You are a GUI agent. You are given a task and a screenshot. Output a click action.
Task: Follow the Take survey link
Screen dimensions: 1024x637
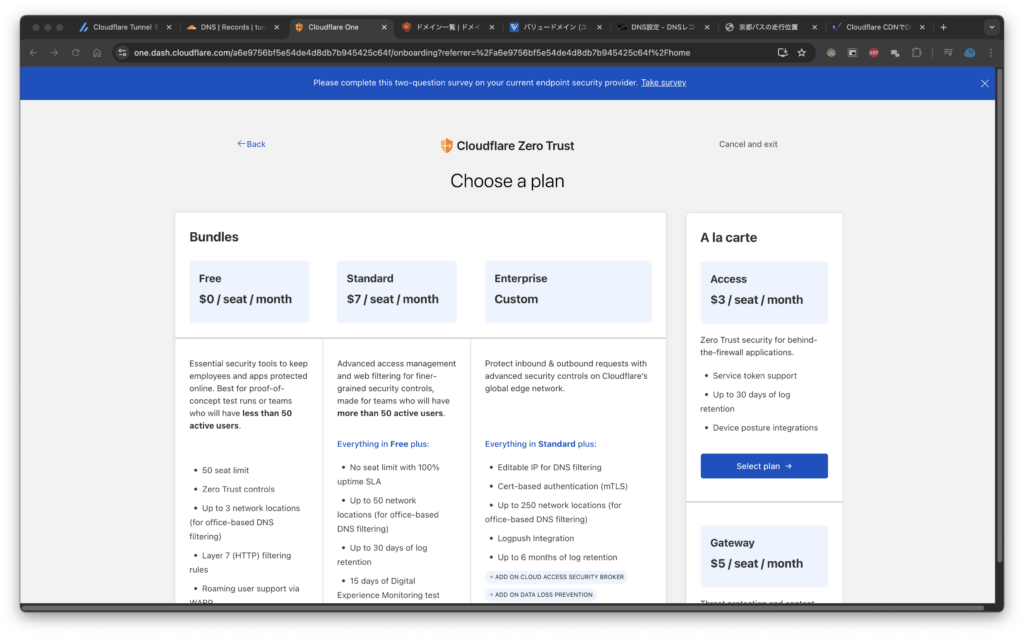click(x=664, y=83)
